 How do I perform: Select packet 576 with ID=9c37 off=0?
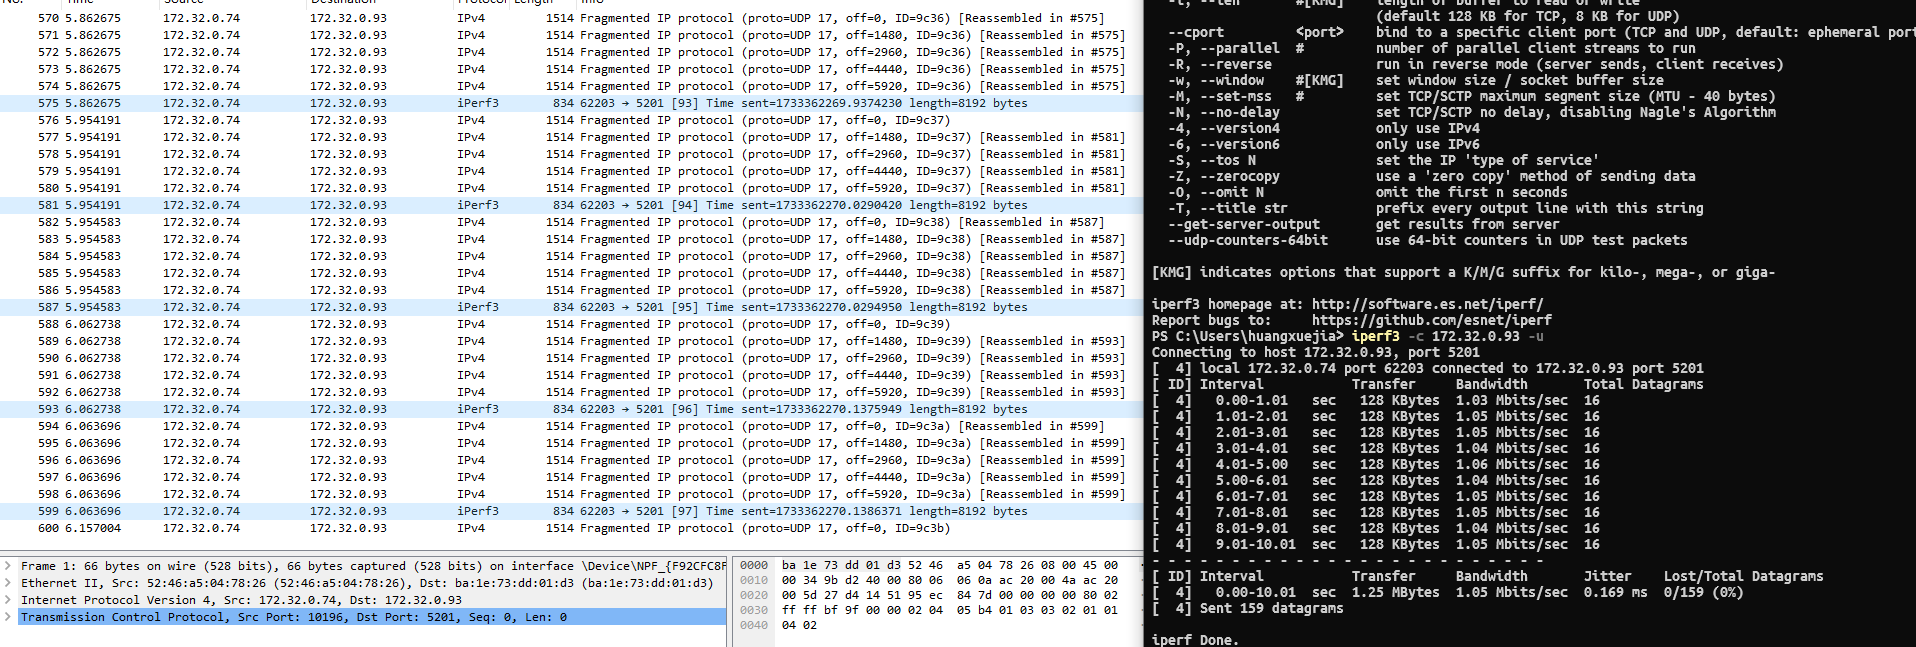571,120
